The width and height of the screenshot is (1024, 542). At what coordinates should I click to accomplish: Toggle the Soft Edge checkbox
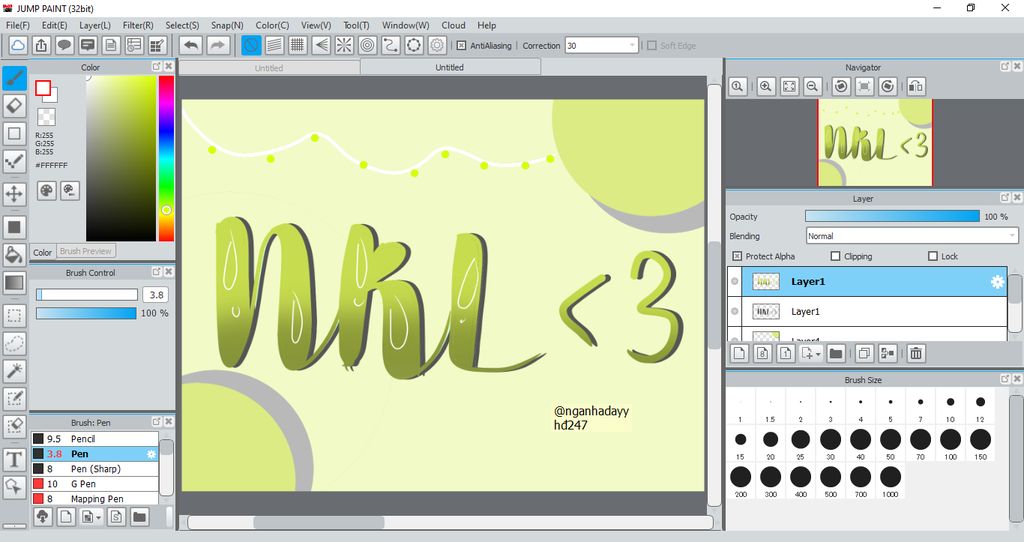point(651,46)
